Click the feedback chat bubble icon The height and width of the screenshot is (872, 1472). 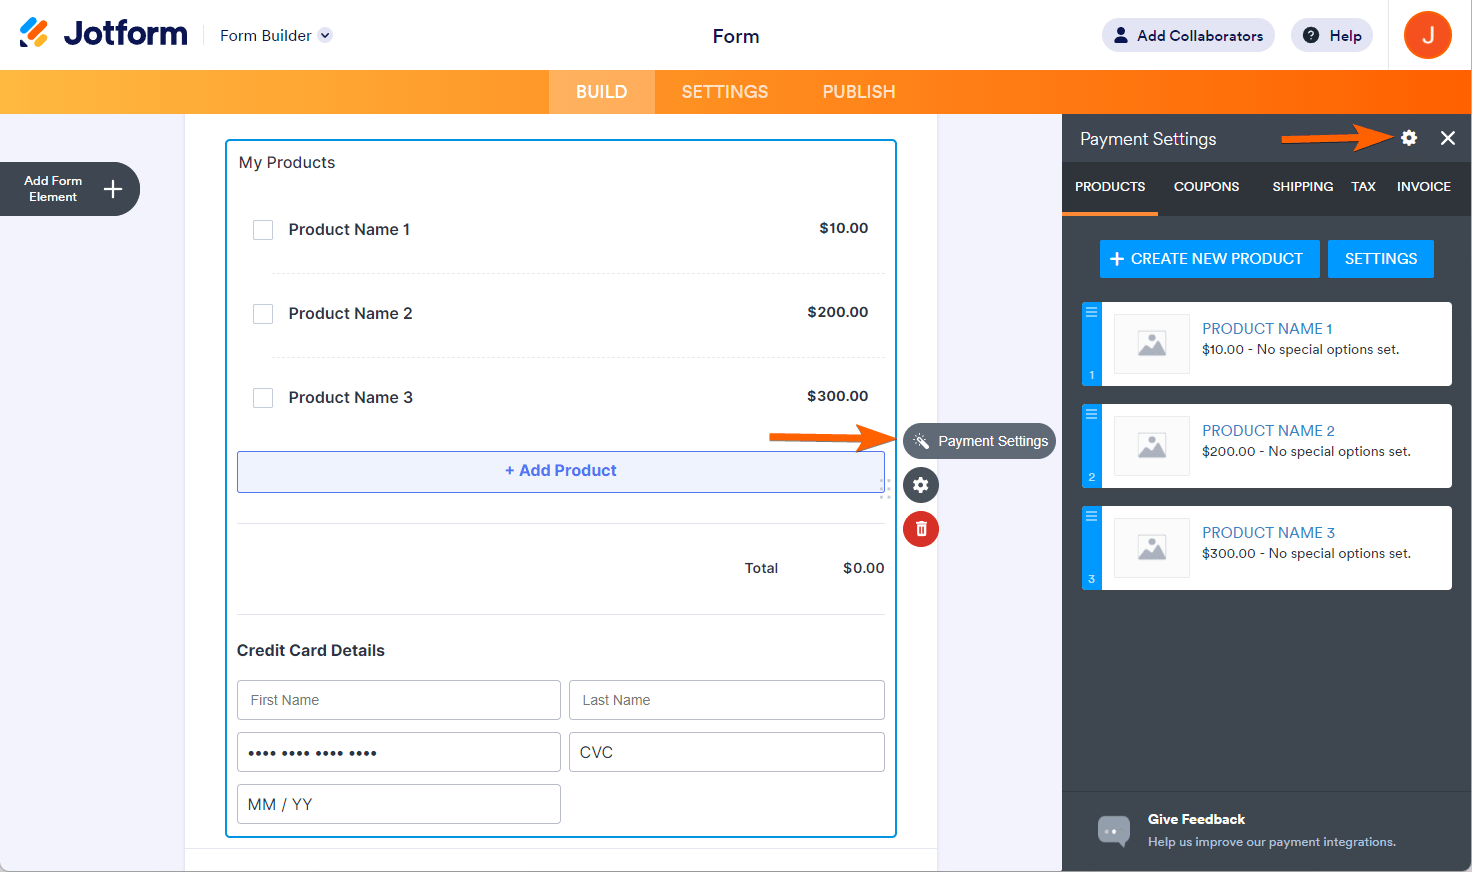pyautogui.click(x=1114, y=830)
